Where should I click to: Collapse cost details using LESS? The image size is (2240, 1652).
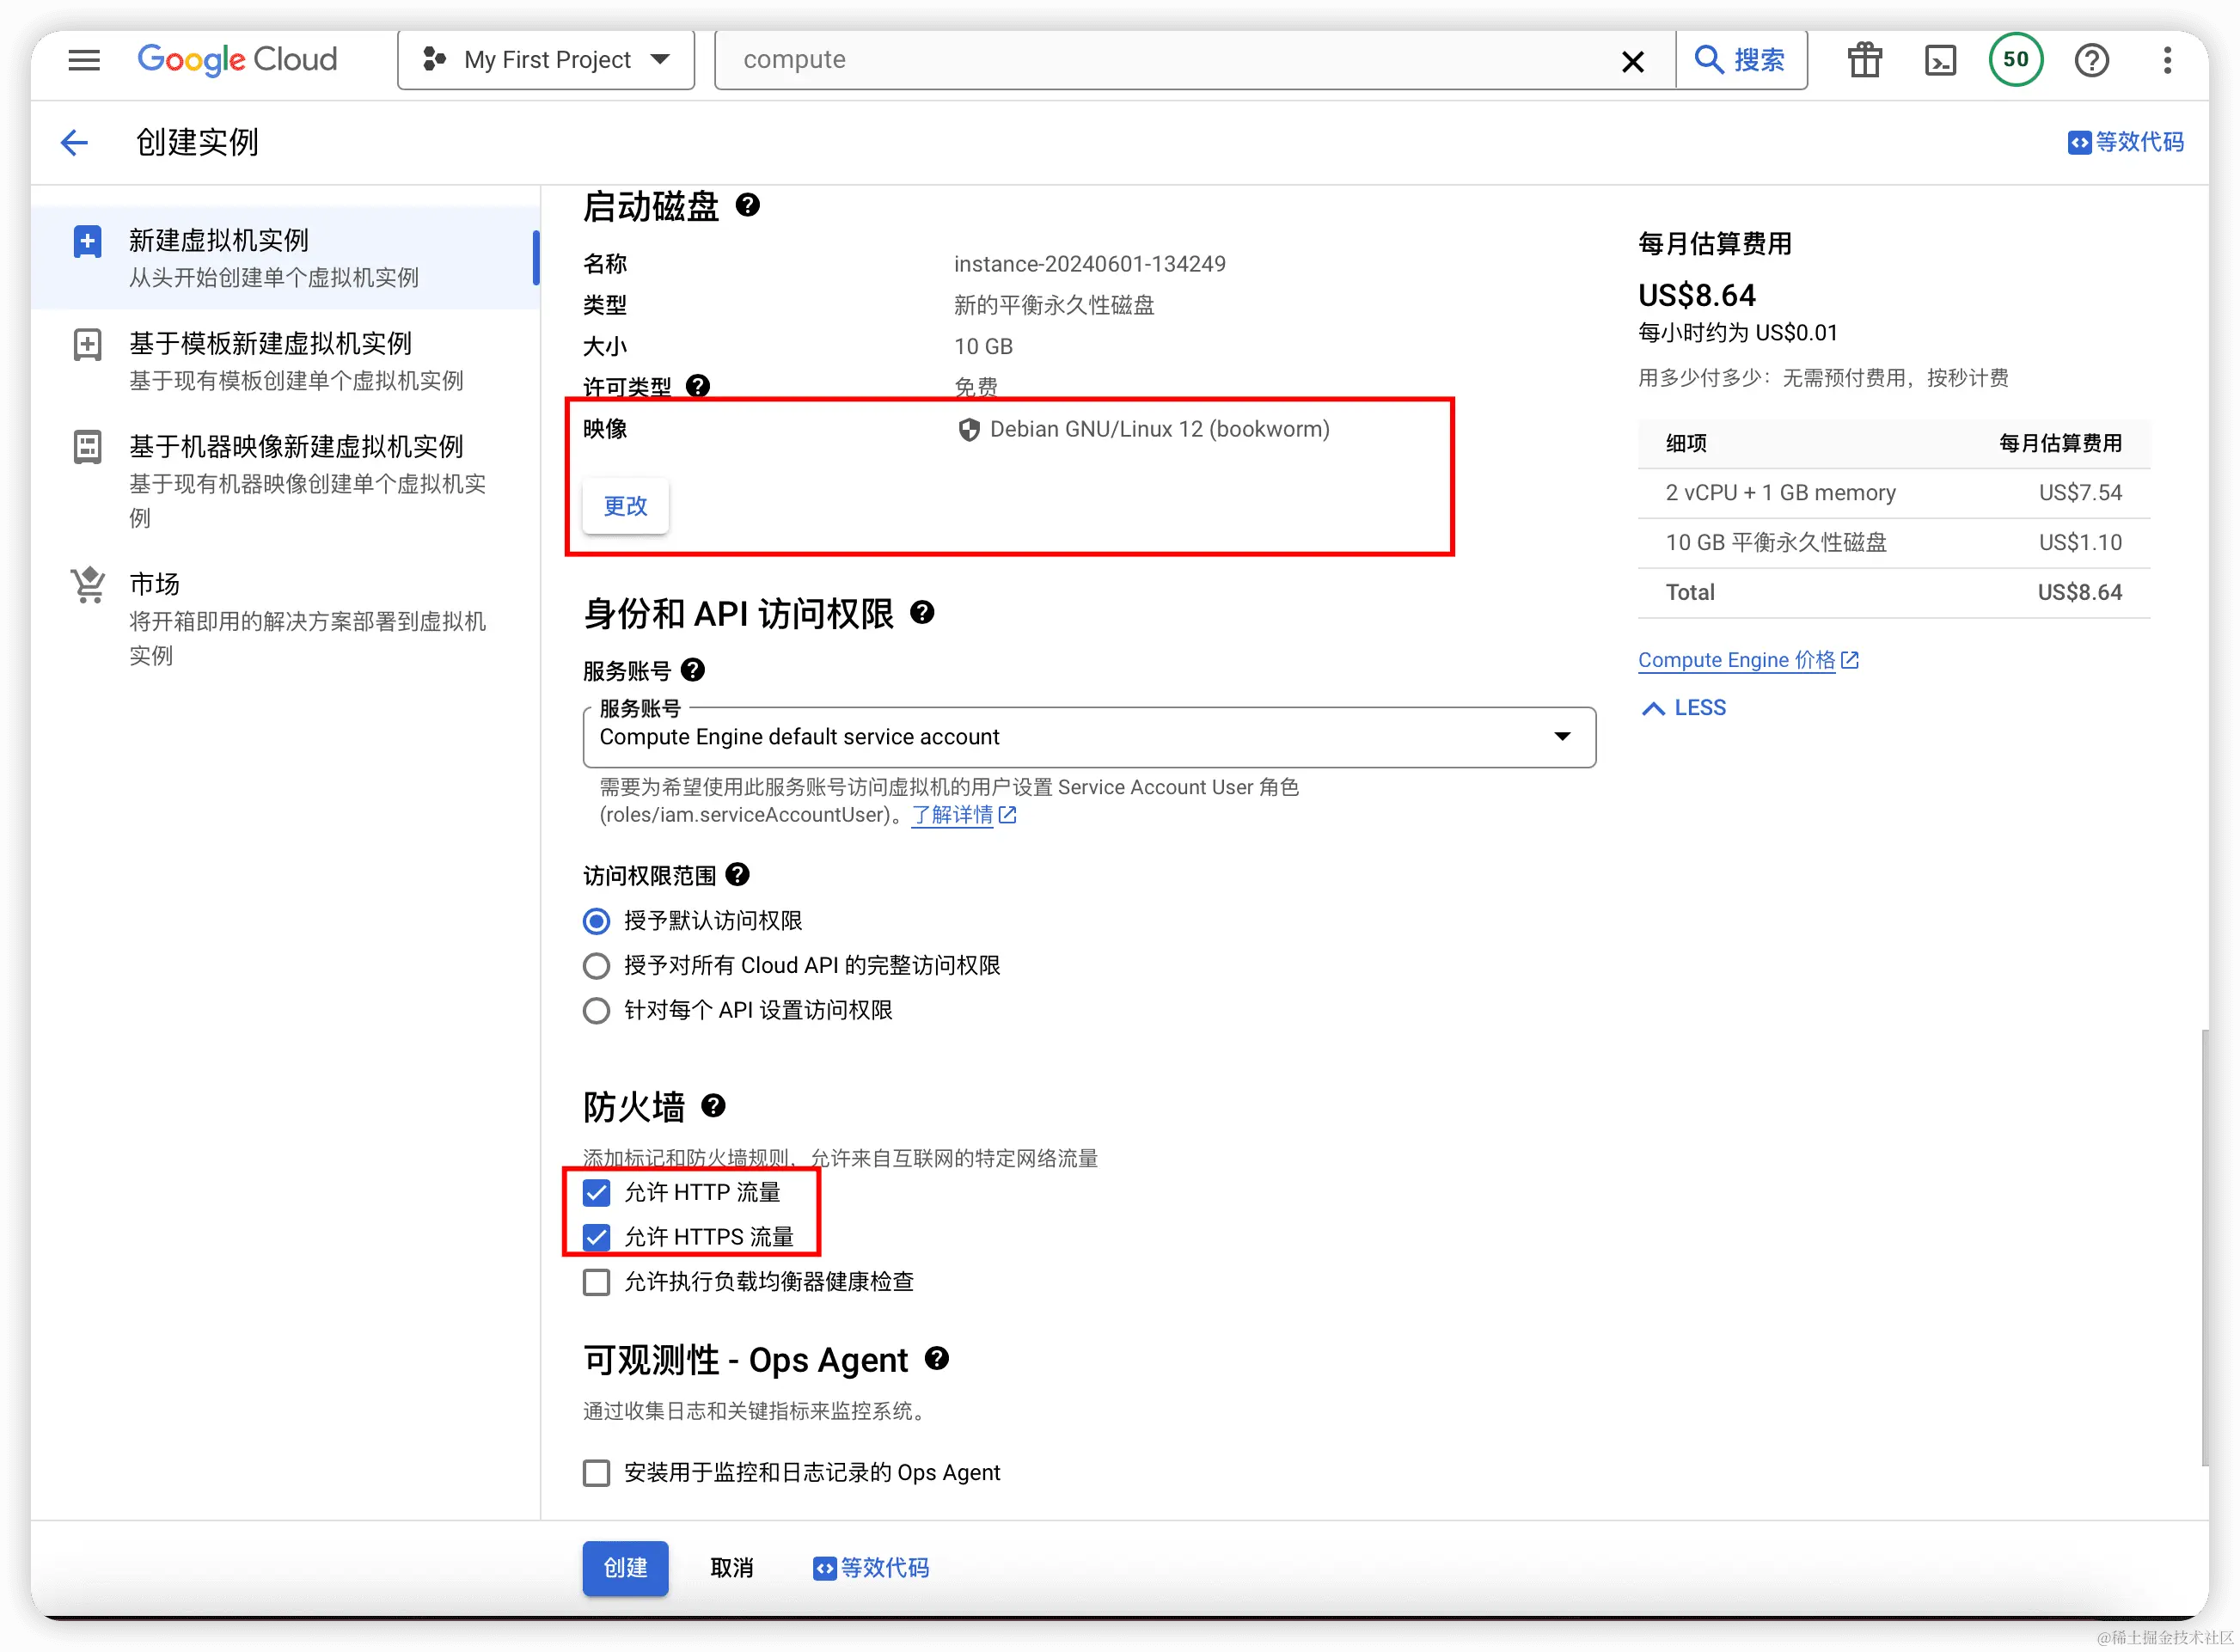(x=1682, y=707)
